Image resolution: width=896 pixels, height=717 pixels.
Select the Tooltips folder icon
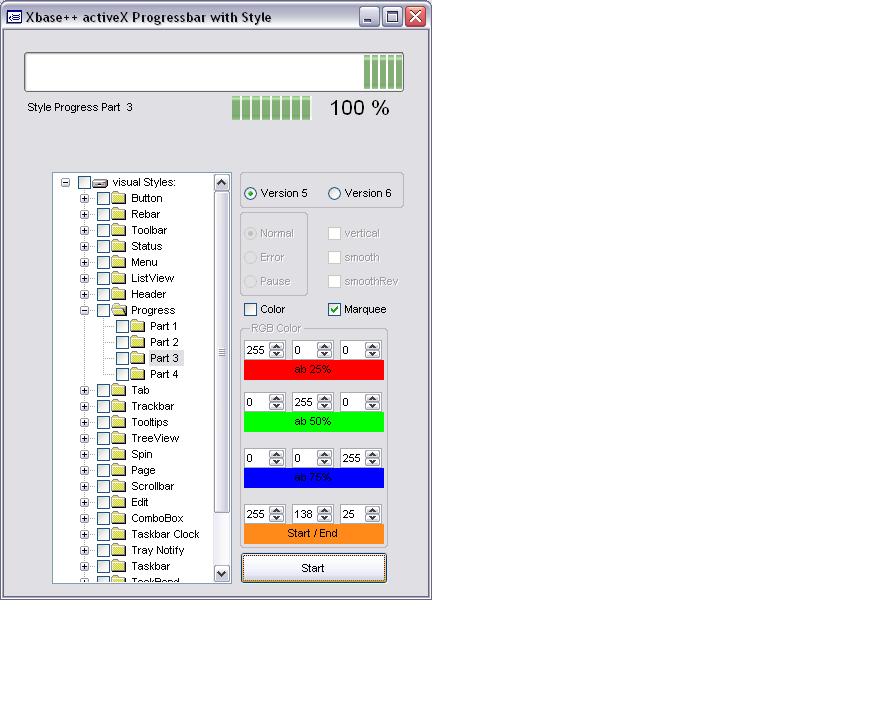point(119,422)
